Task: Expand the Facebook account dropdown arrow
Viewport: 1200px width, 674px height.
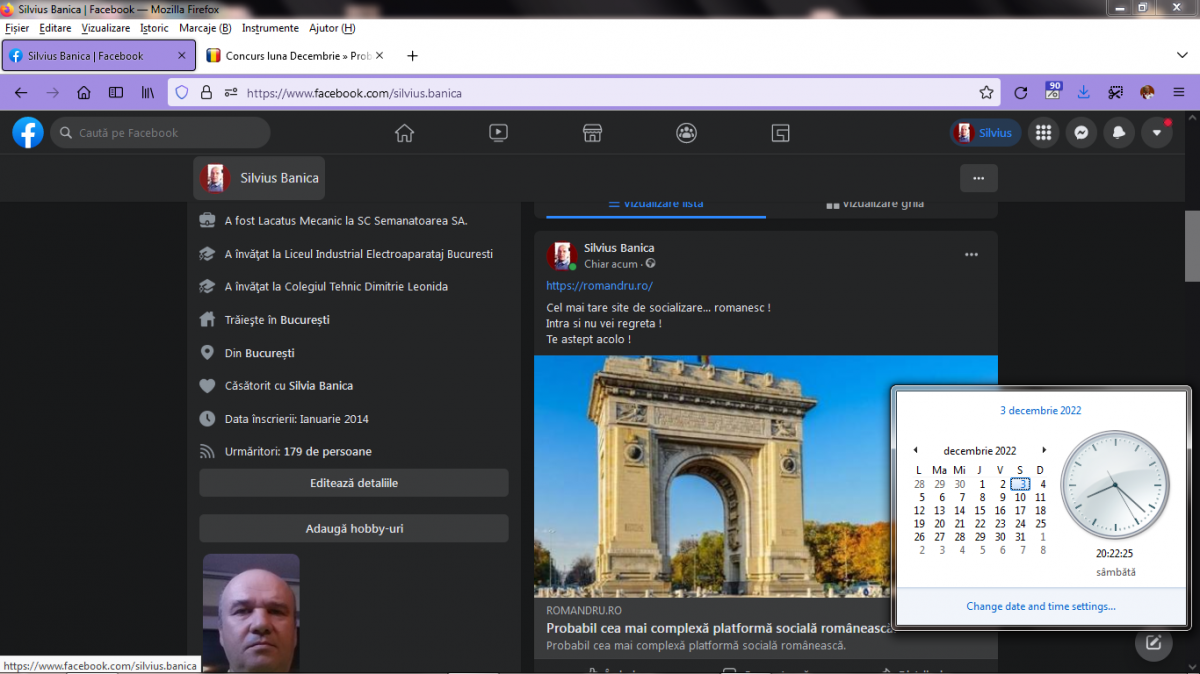Action: 1157,133
